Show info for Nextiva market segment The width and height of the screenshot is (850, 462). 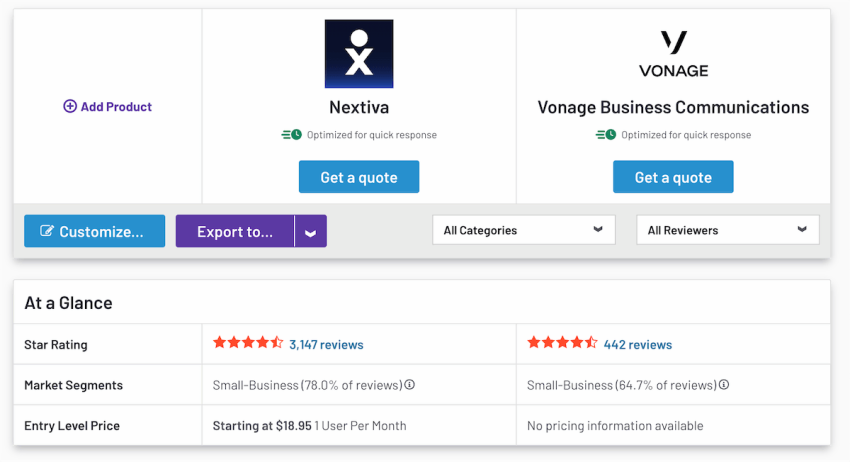pyautogui.click(x=410, y=384)
